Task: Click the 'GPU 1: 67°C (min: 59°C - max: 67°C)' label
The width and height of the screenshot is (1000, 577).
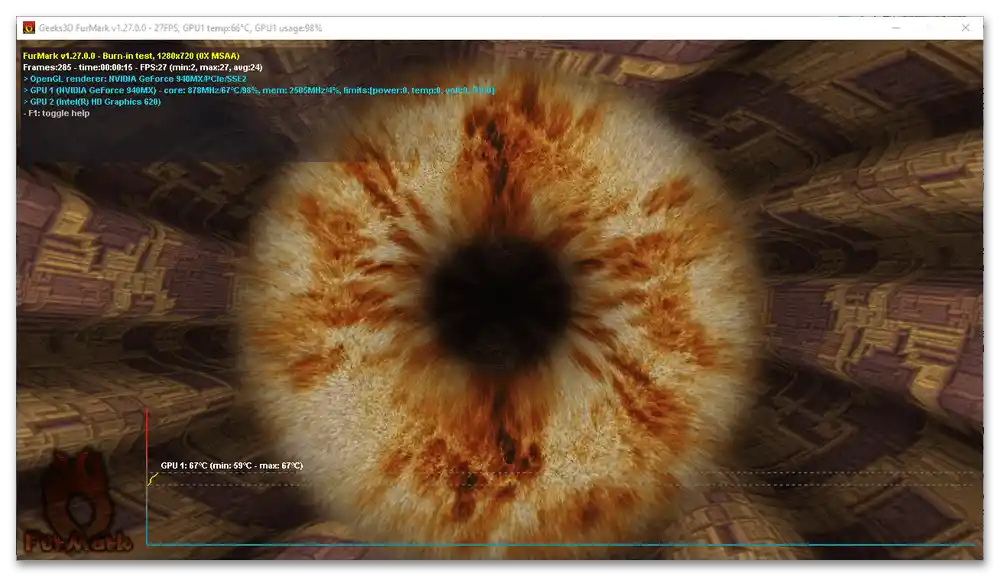Action: click(x=232, y=465)
